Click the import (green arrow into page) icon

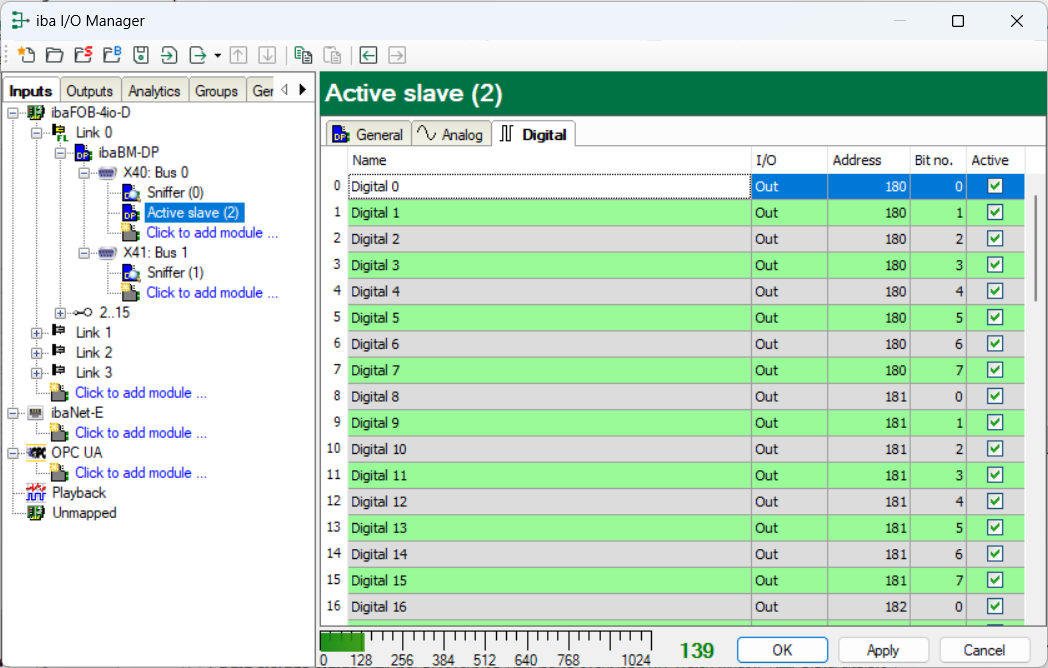[x=169, y=55]
